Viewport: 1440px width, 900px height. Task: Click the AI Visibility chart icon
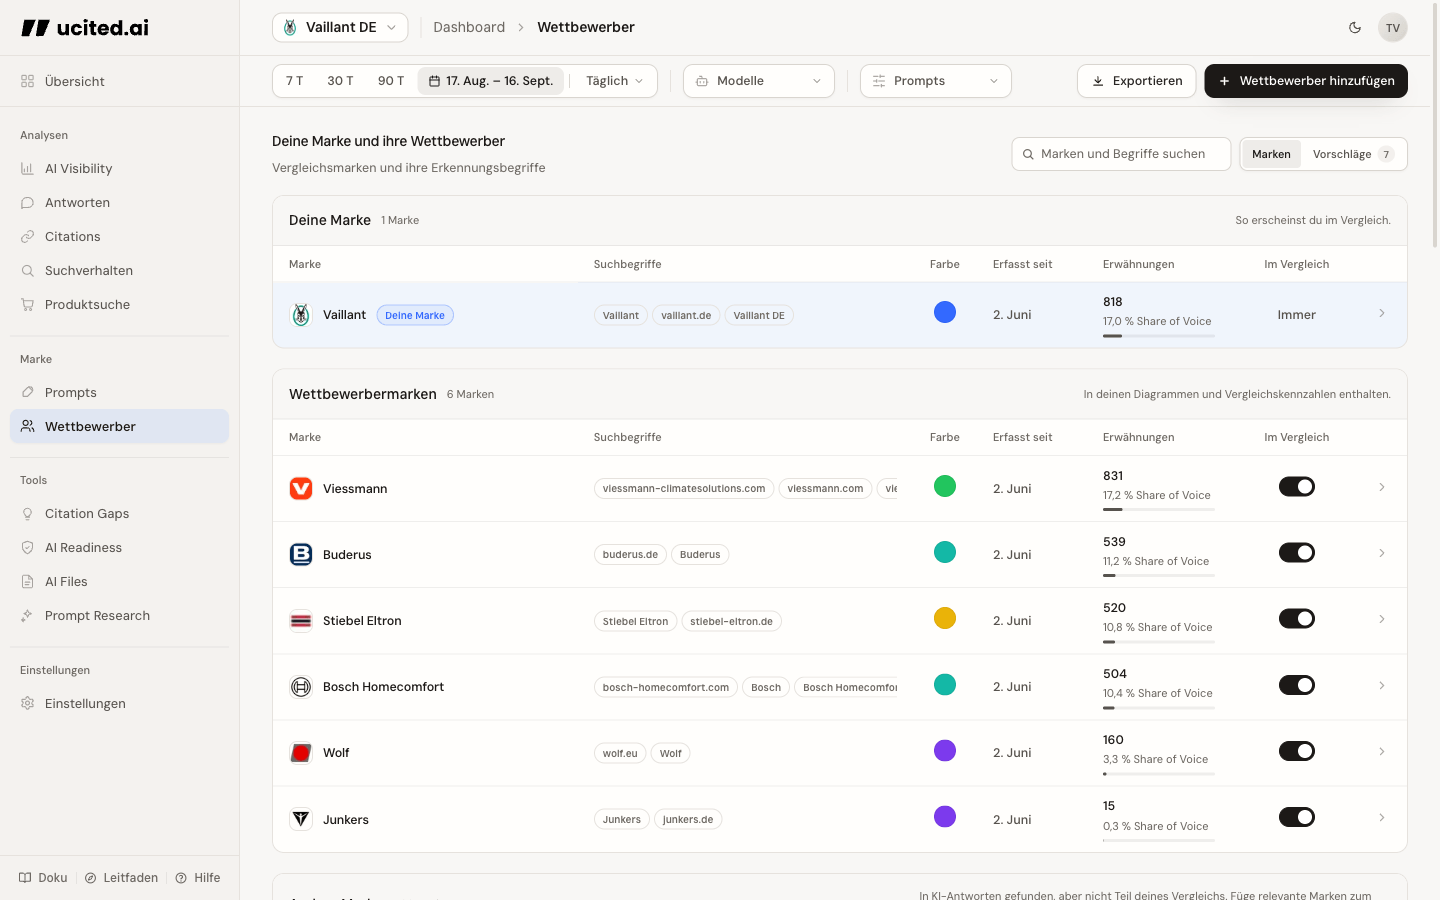click(x=27, y=169)
